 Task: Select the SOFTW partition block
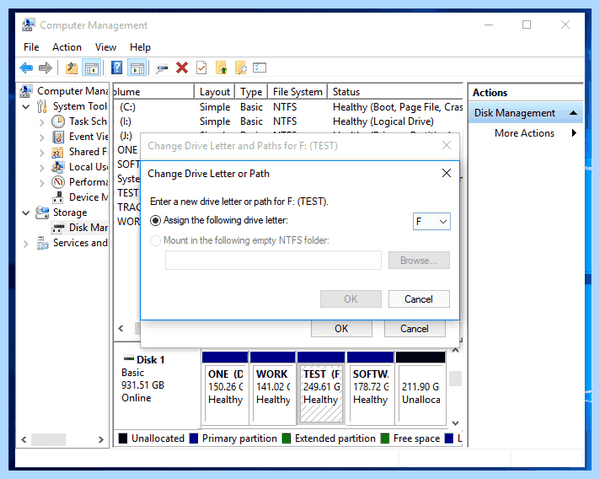pos(370,387)
